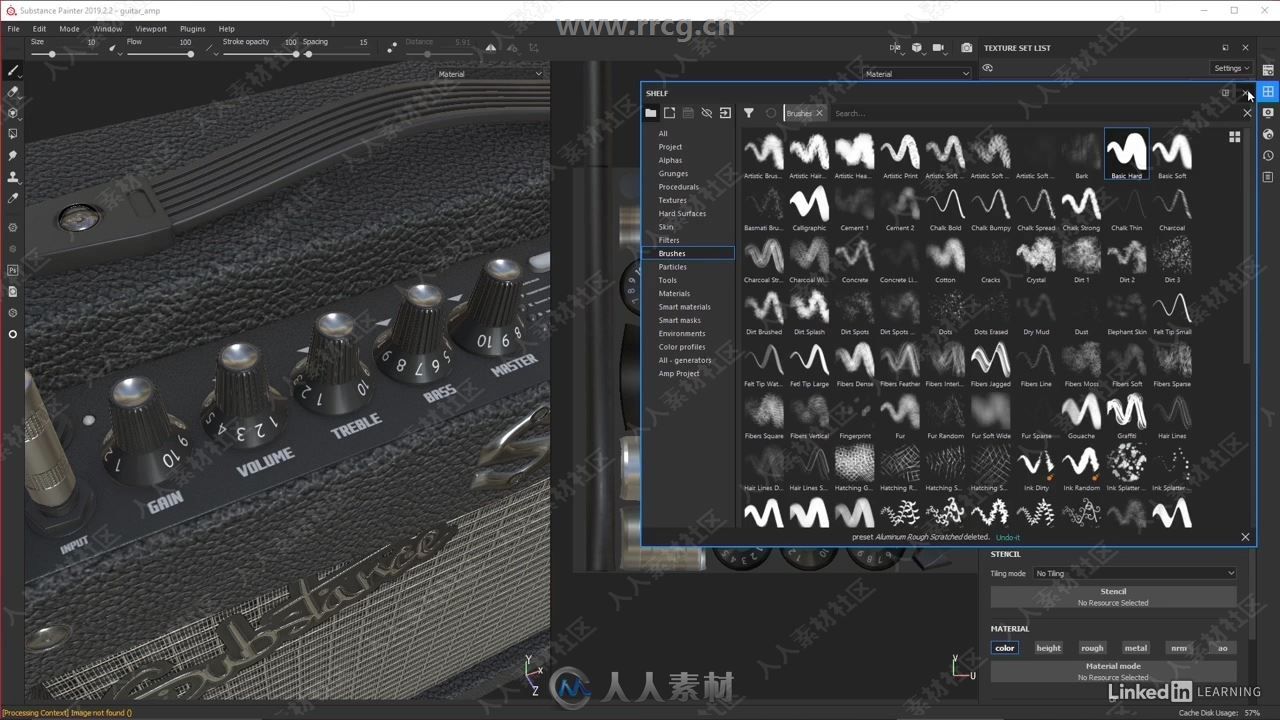Select the Eraser tool
Viewport: 1280px width, 720px height.
(x=13, y=92)
